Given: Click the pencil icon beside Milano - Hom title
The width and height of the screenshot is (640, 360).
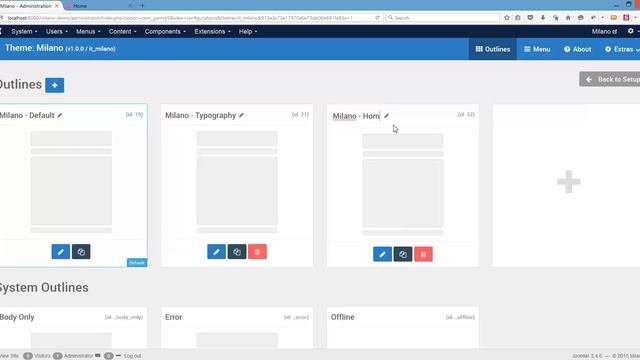Looking at the screenshot, I should tap(387, 116).
